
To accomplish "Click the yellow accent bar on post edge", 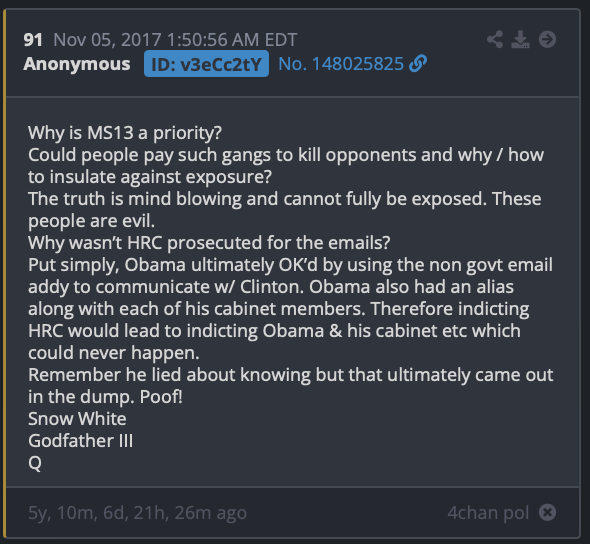I will pos(5,274).
